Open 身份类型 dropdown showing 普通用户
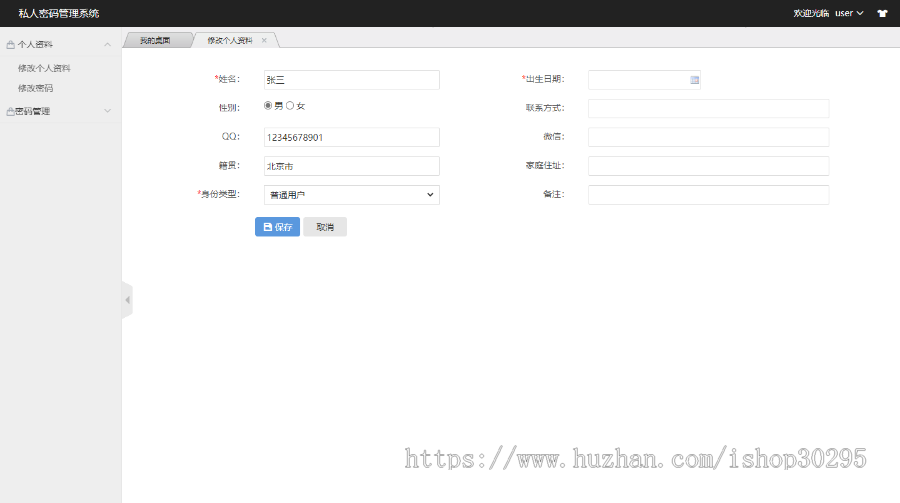 point(352,195)
